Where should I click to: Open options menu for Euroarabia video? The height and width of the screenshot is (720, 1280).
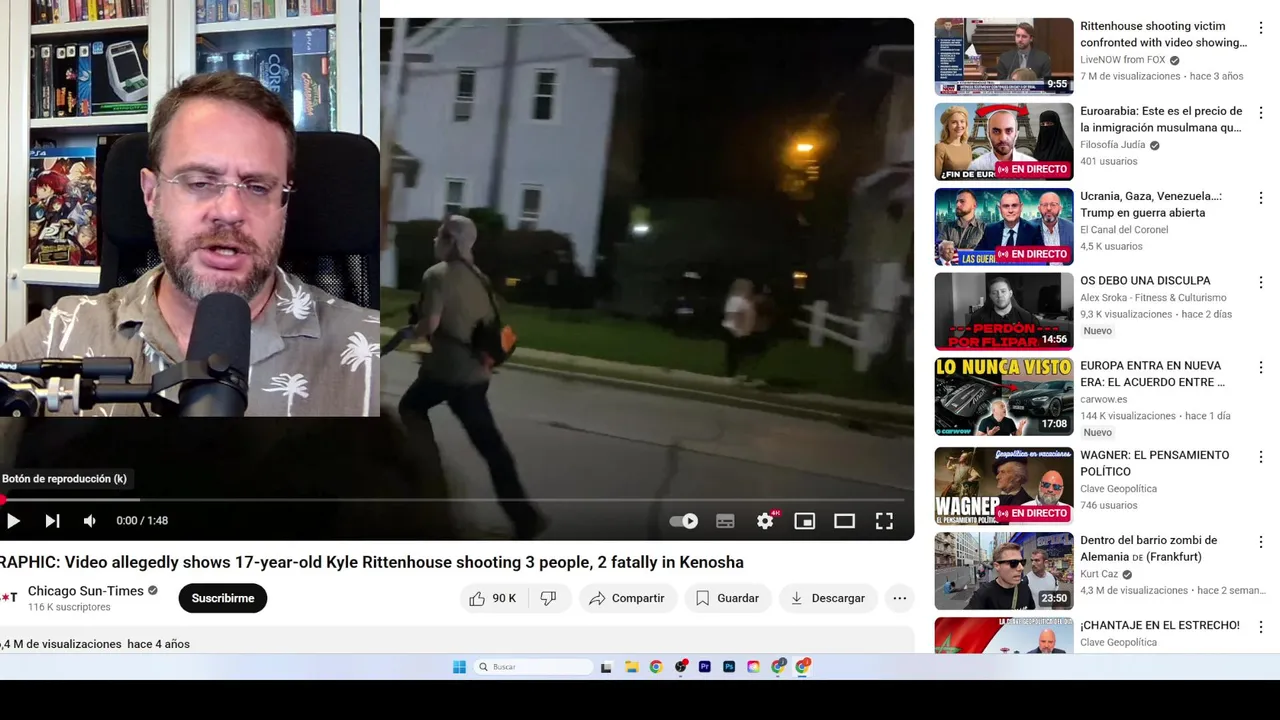(1261, 113)
